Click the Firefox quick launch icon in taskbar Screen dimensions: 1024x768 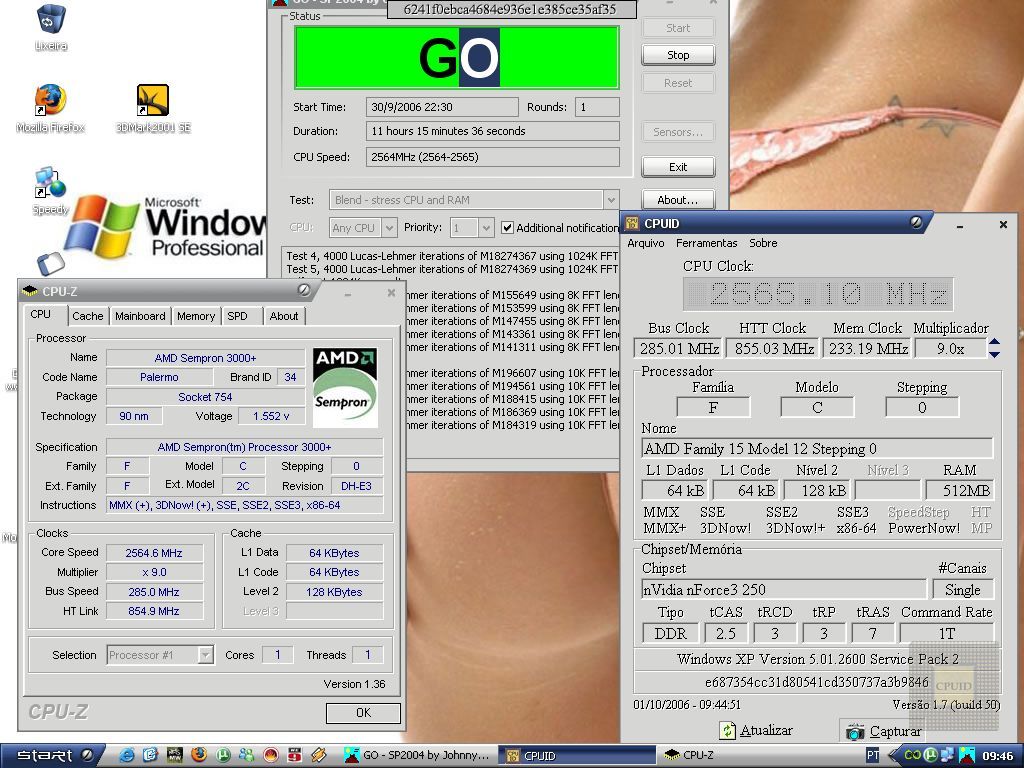coord(199,755)
